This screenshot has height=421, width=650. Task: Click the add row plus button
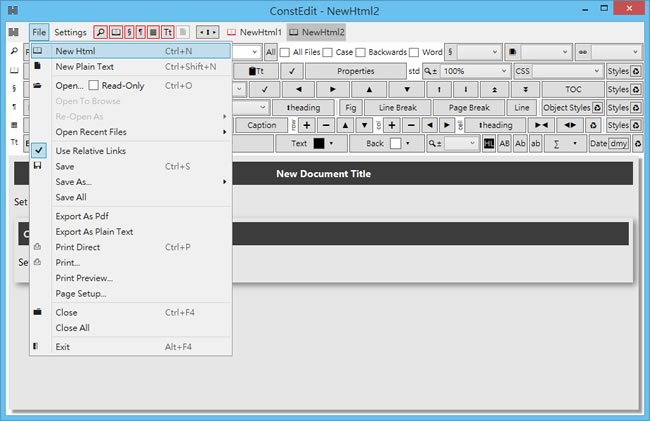[x=307, y=125]
